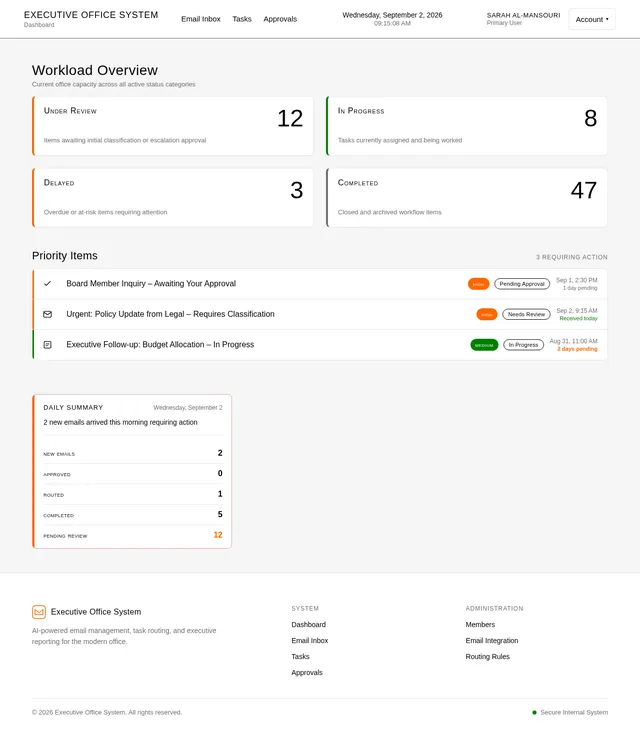Open Members administration link
640x732 pixels.
[480, 625]
